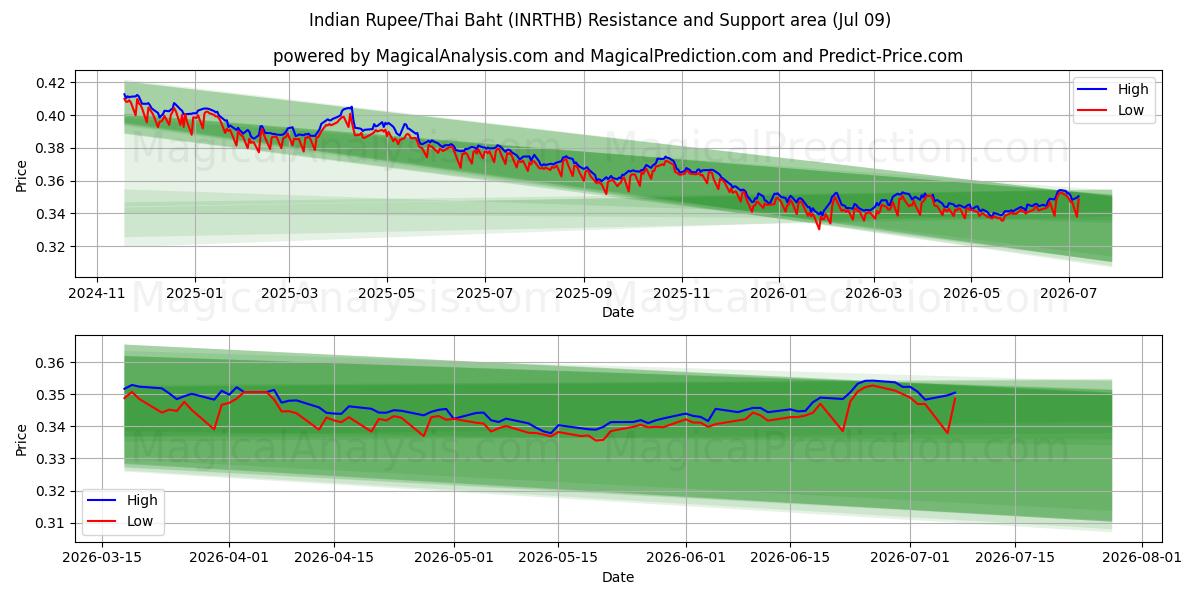Click the top chart 'Date' axis label

pyautogui.click(x=618, y=313)
